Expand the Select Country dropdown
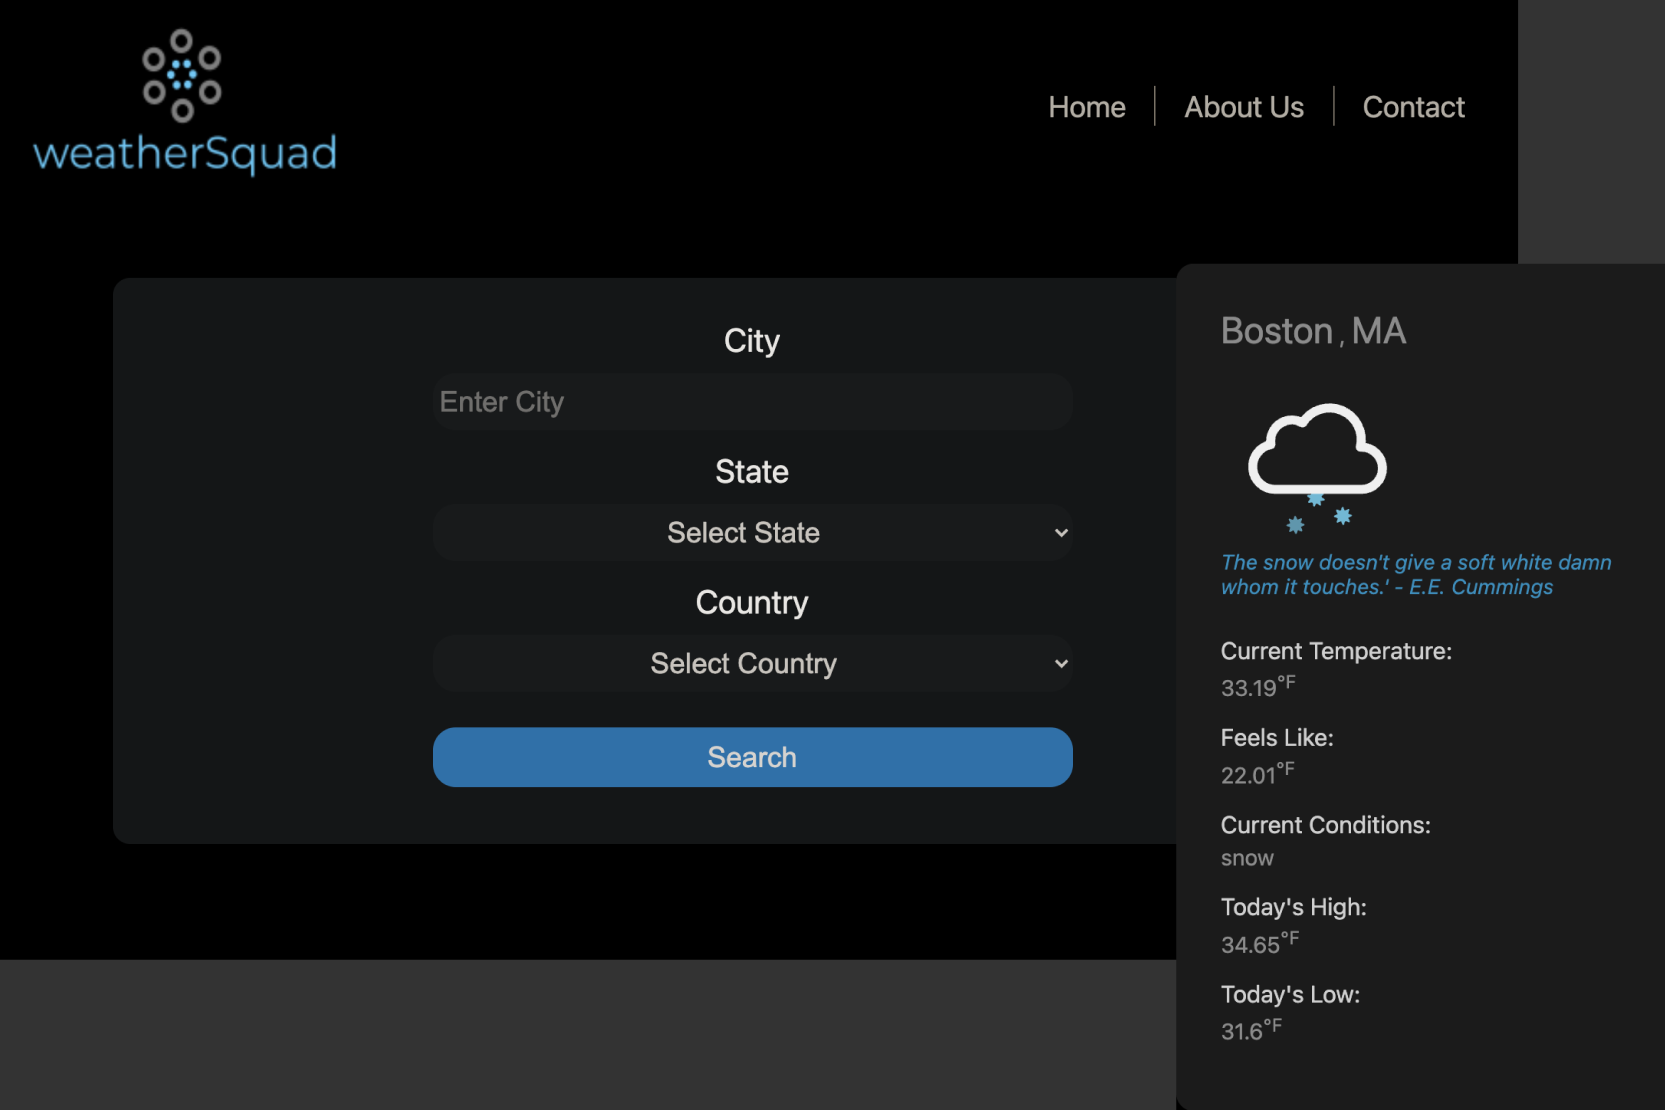 point(752,664)
